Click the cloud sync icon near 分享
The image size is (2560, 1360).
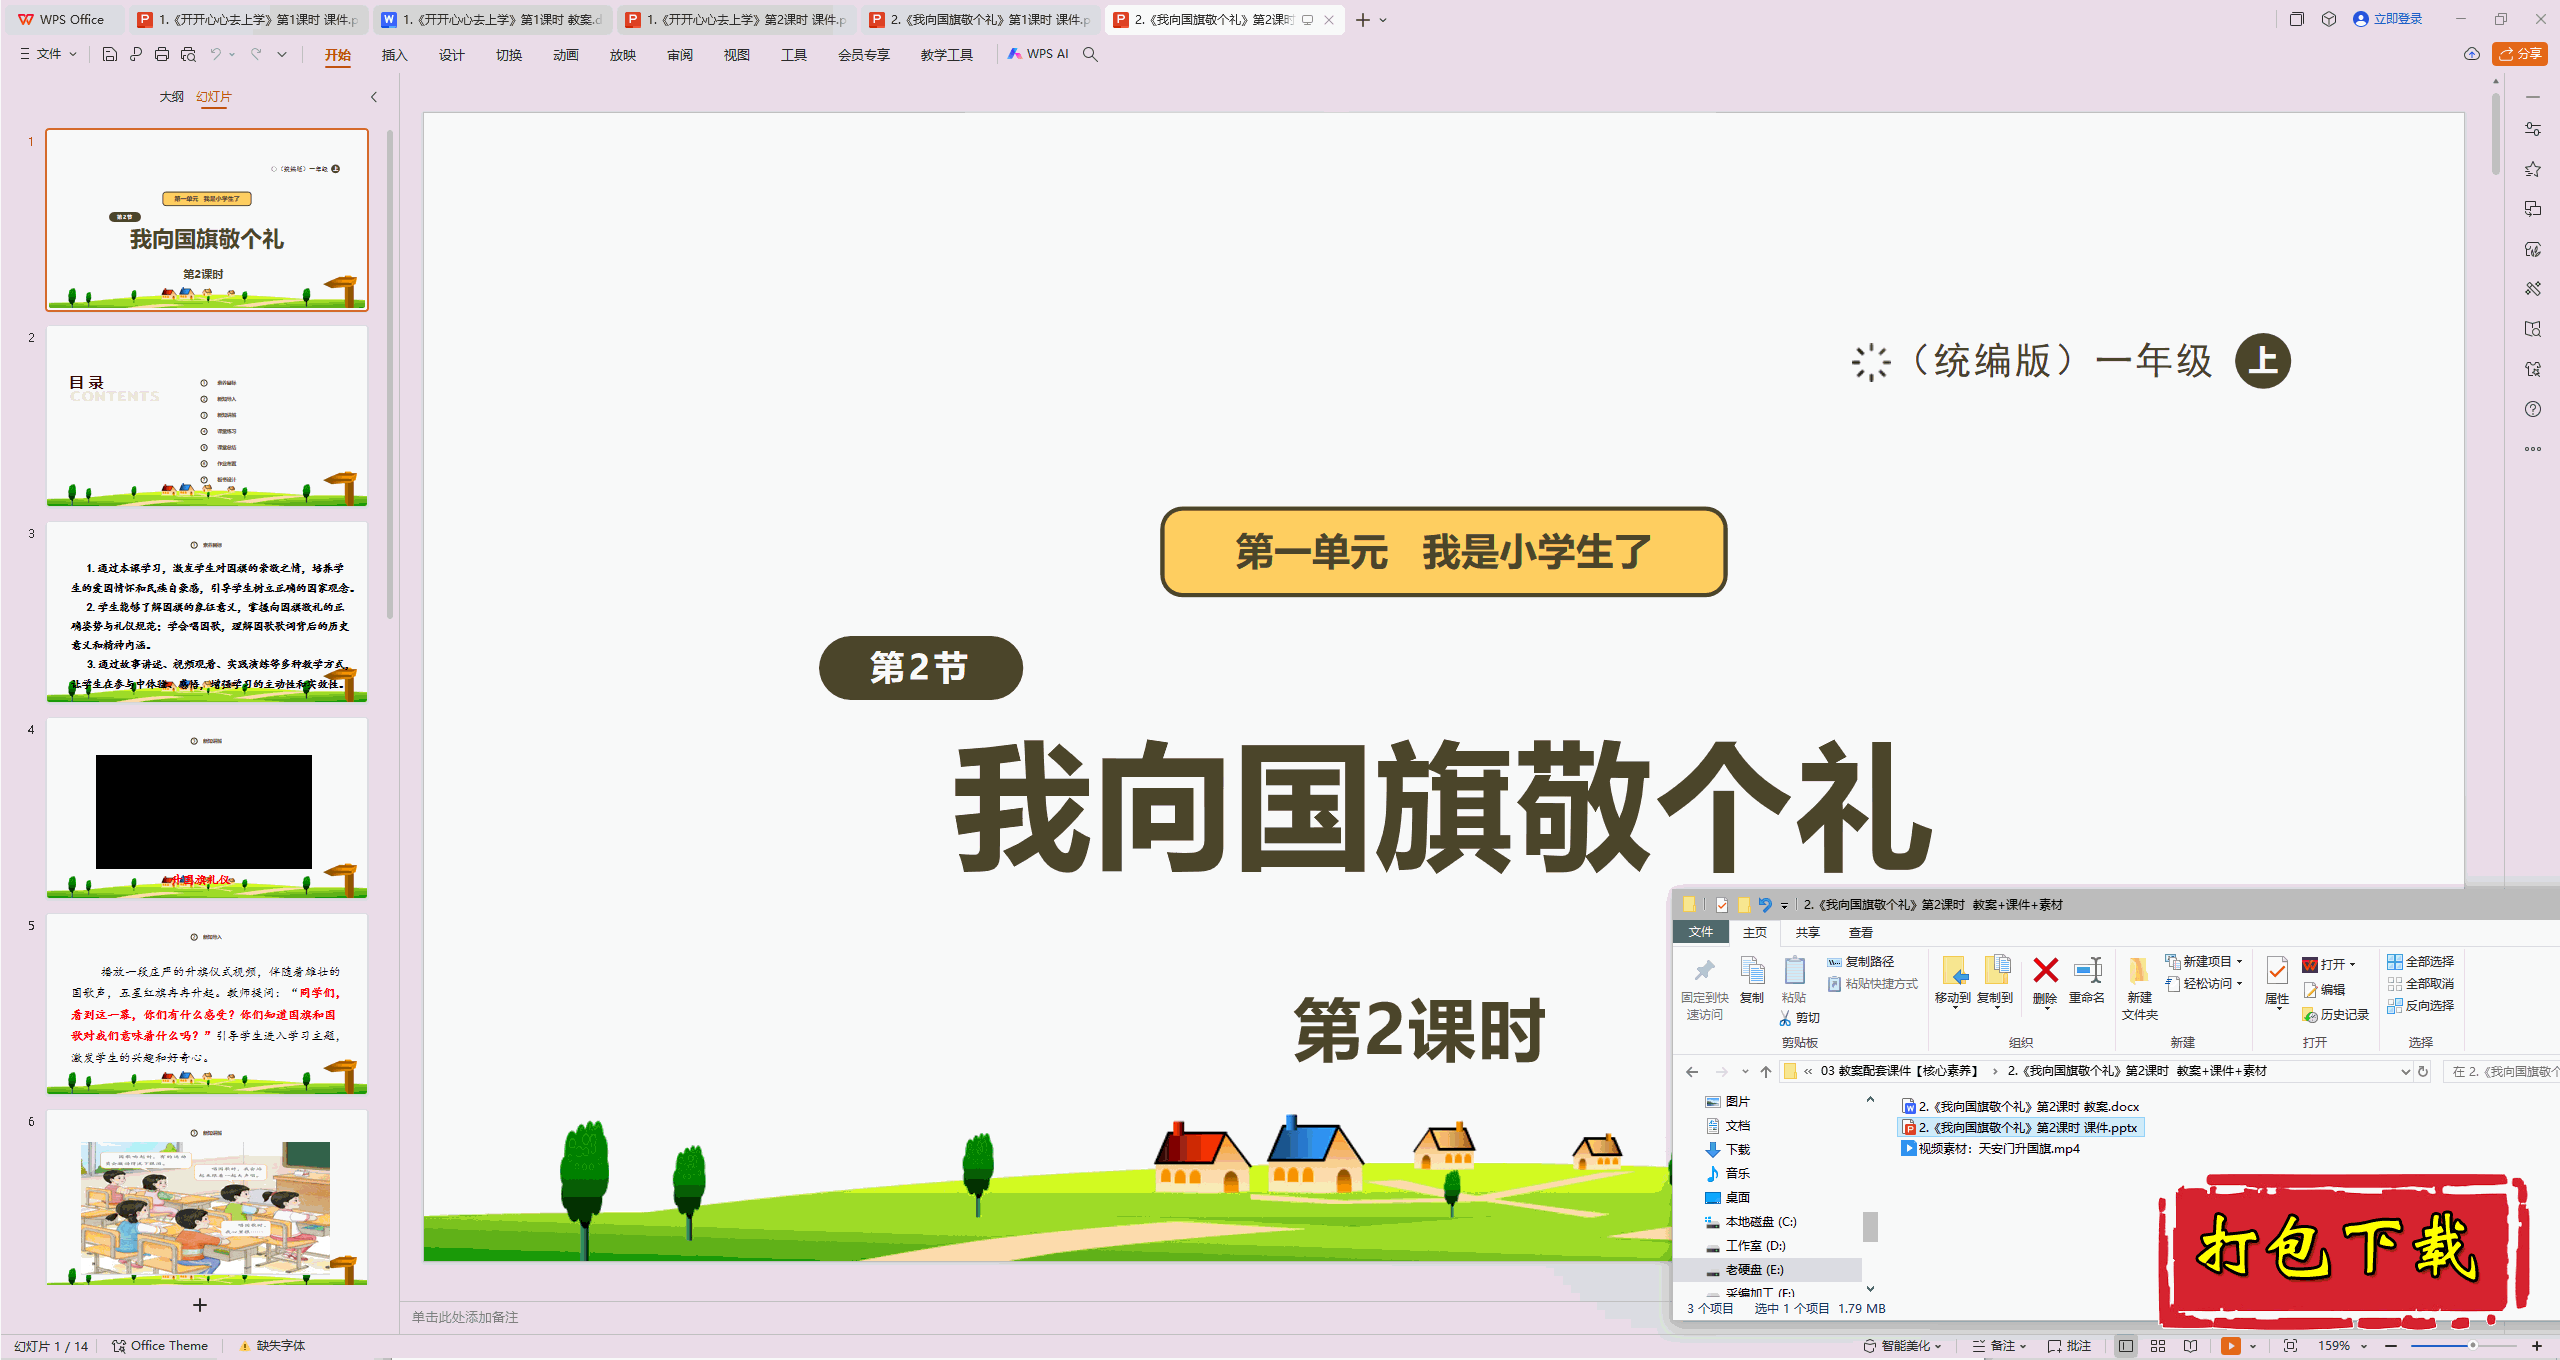click(x=2472, y=54)
